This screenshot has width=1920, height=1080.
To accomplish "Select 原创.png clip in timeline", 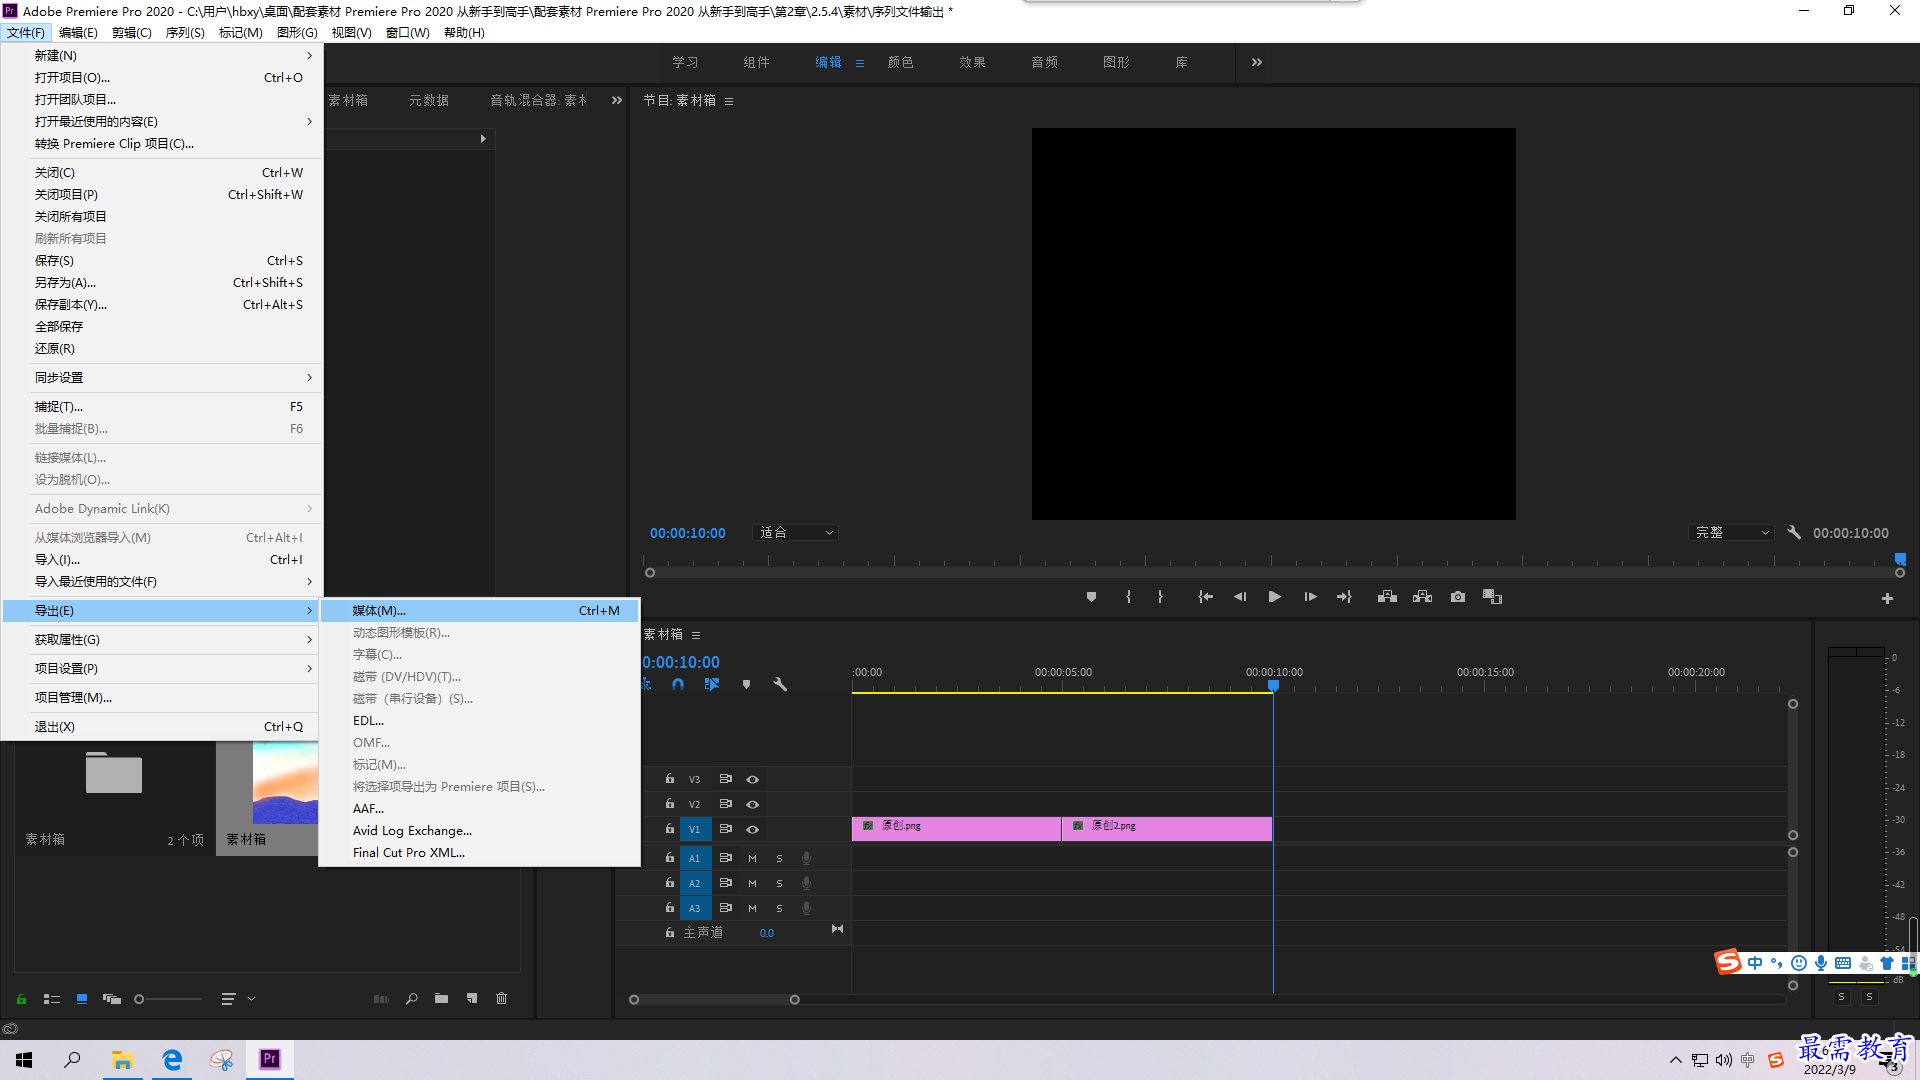I will click(x=956, y=828).
